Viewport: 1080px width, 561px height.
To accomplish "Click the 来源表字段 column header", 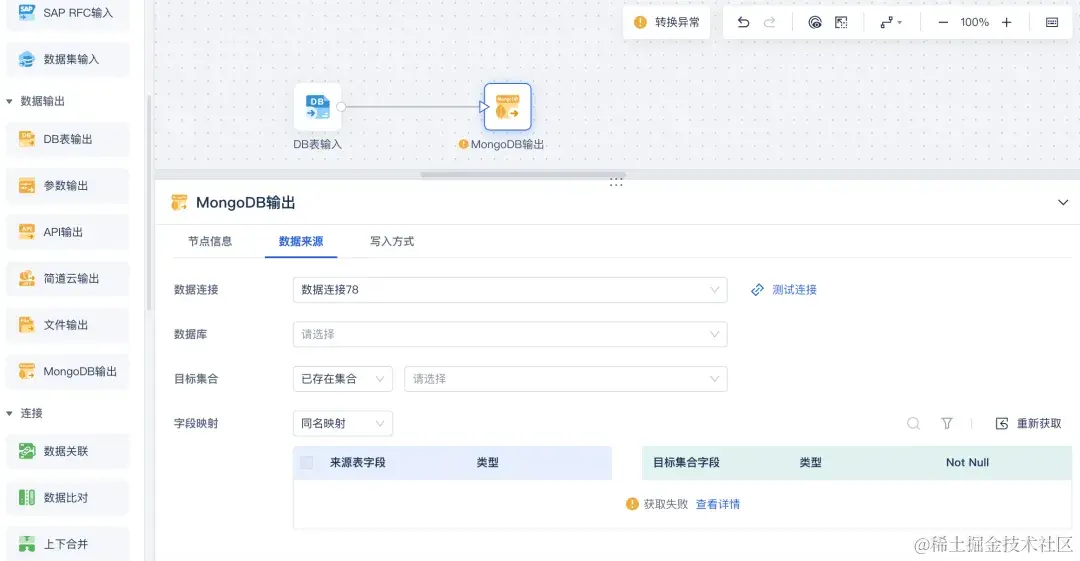I will point(357,462).
